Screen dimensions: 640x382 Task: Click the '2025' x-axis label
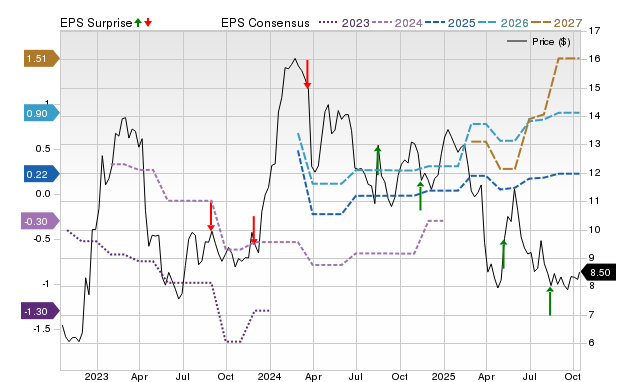coord(443,377)
